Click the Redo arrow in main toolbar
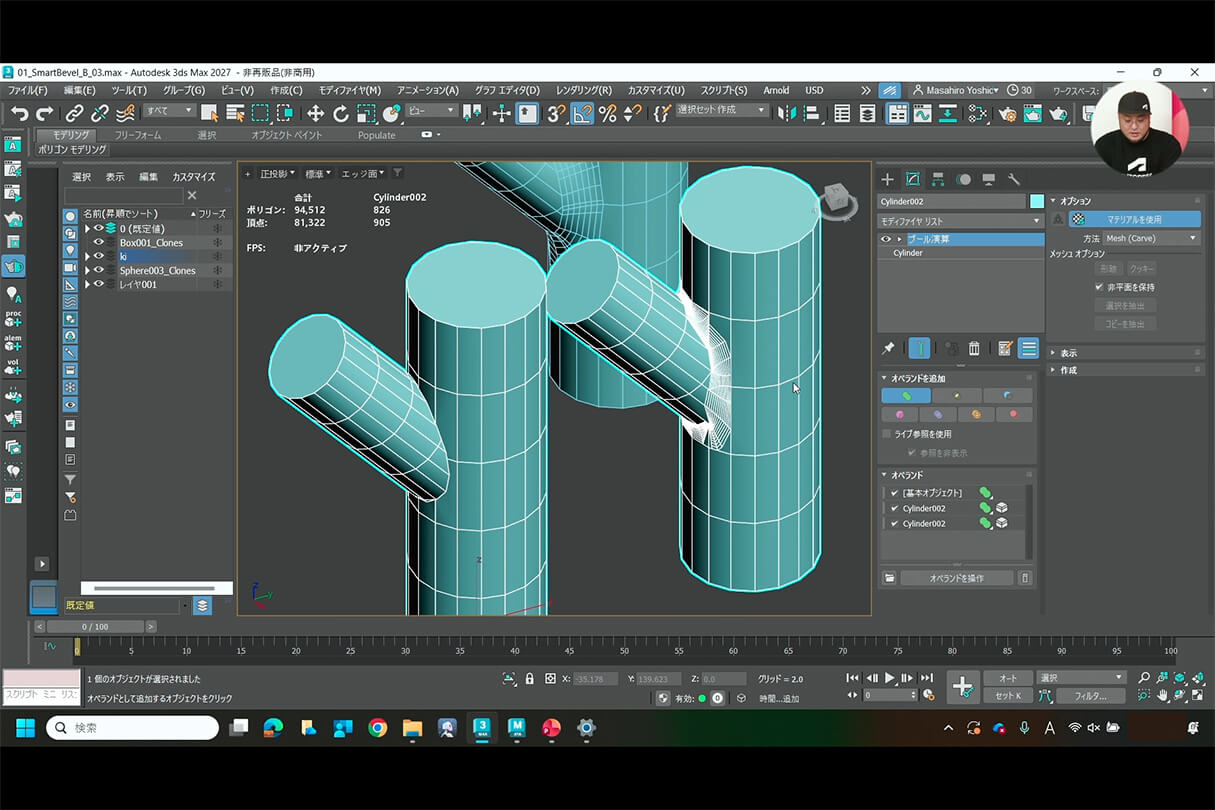The height and width of the screenshot is (810, 1215). 45,113
